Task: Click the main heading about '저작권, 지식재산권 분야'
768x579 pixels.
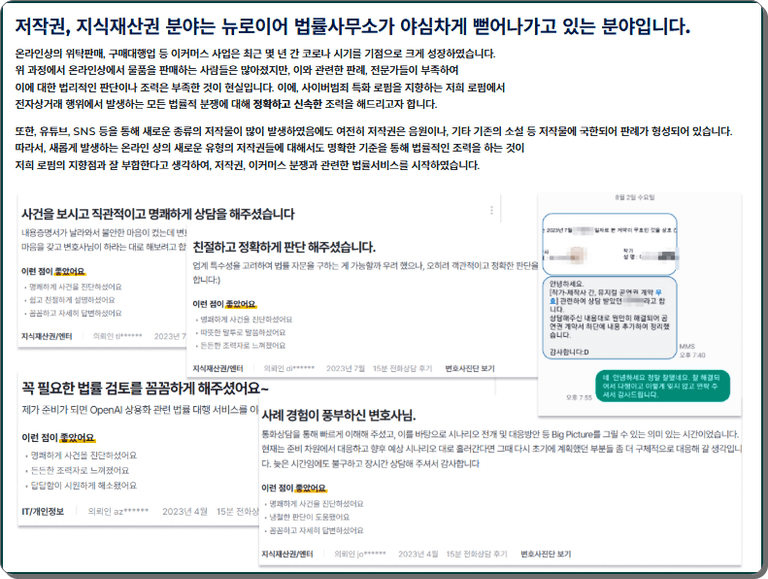Action: click(x=353, y=25)
